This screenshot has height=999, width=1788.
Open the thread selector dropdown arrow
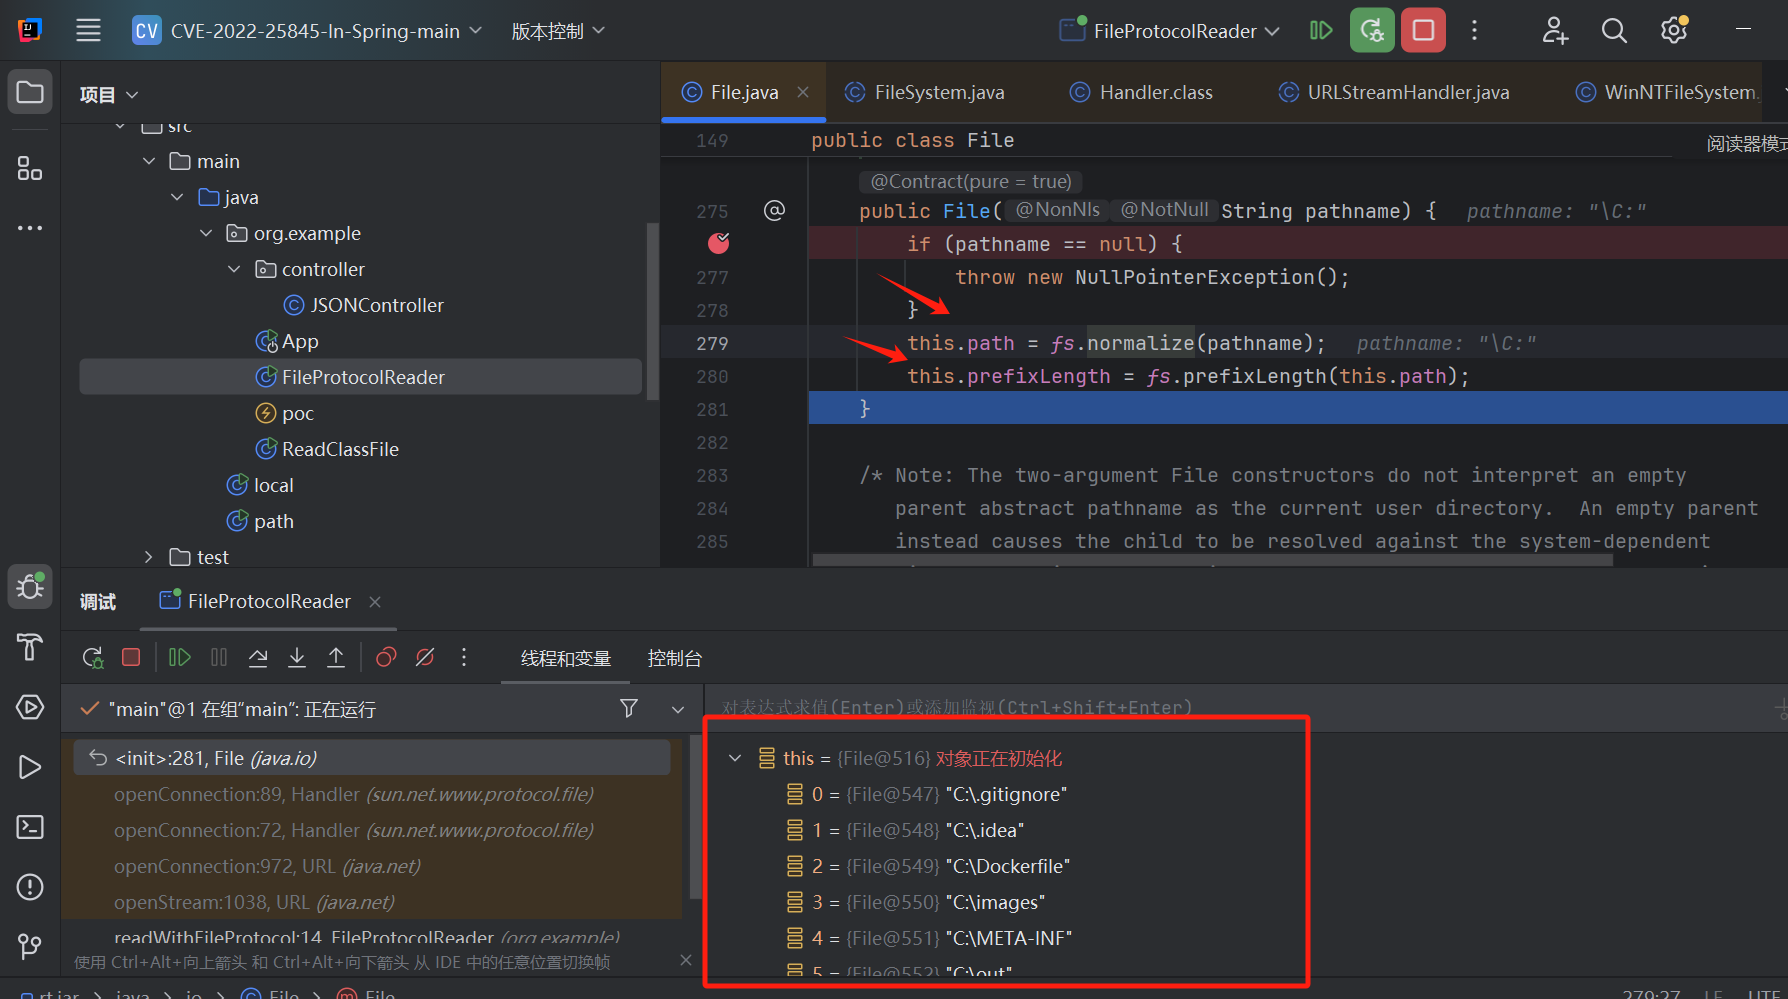click(678, 709)
